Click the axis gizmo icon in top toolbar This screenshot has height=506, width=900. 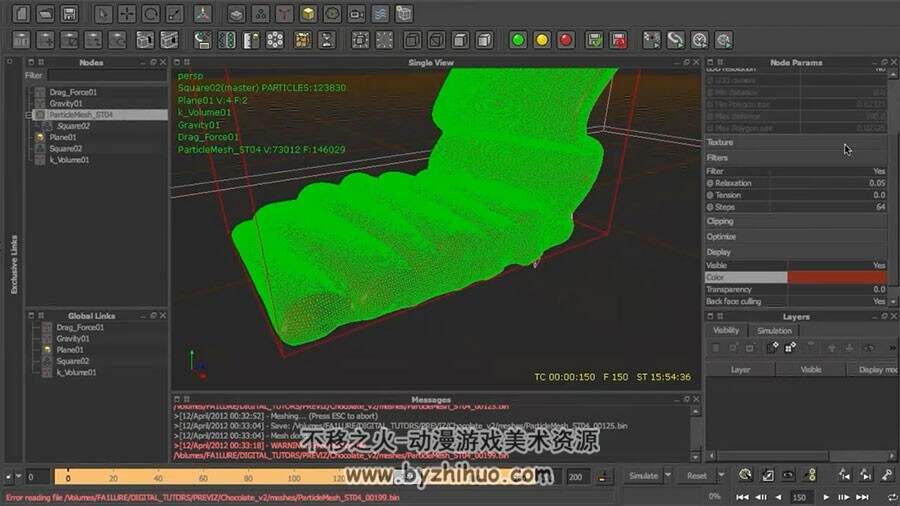(x=203, y=13)
